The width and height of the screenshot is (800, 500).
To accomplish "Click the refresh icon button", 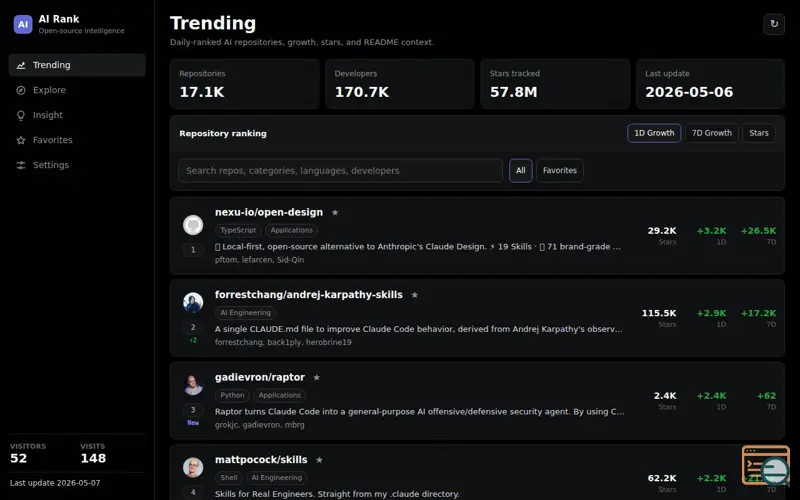I will (774, 24).
